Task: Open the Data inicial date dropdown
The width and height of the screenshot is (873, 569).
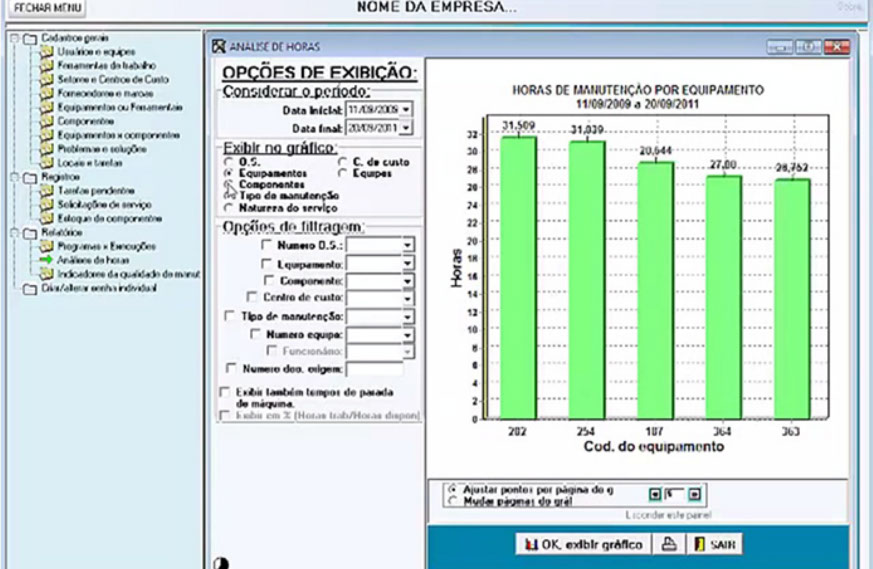Action: [406, 108]
